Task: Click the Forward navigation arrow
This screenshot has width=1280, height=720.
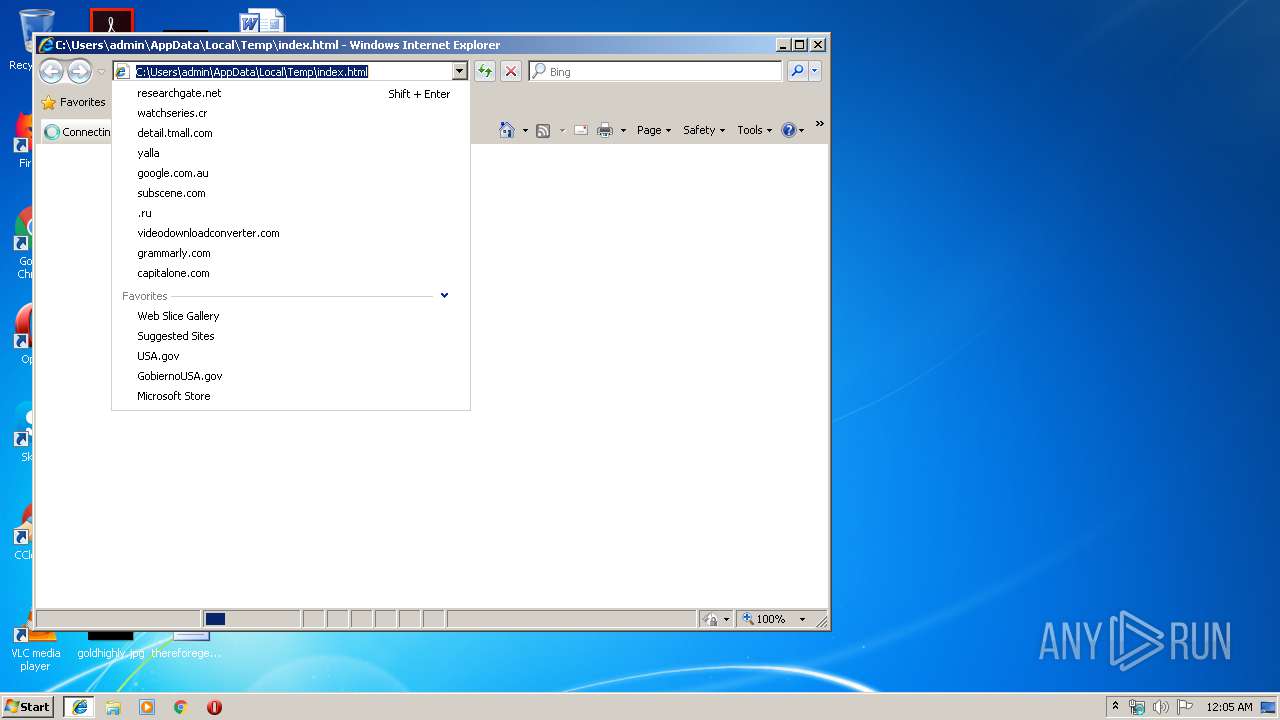Action: [79, 71]
